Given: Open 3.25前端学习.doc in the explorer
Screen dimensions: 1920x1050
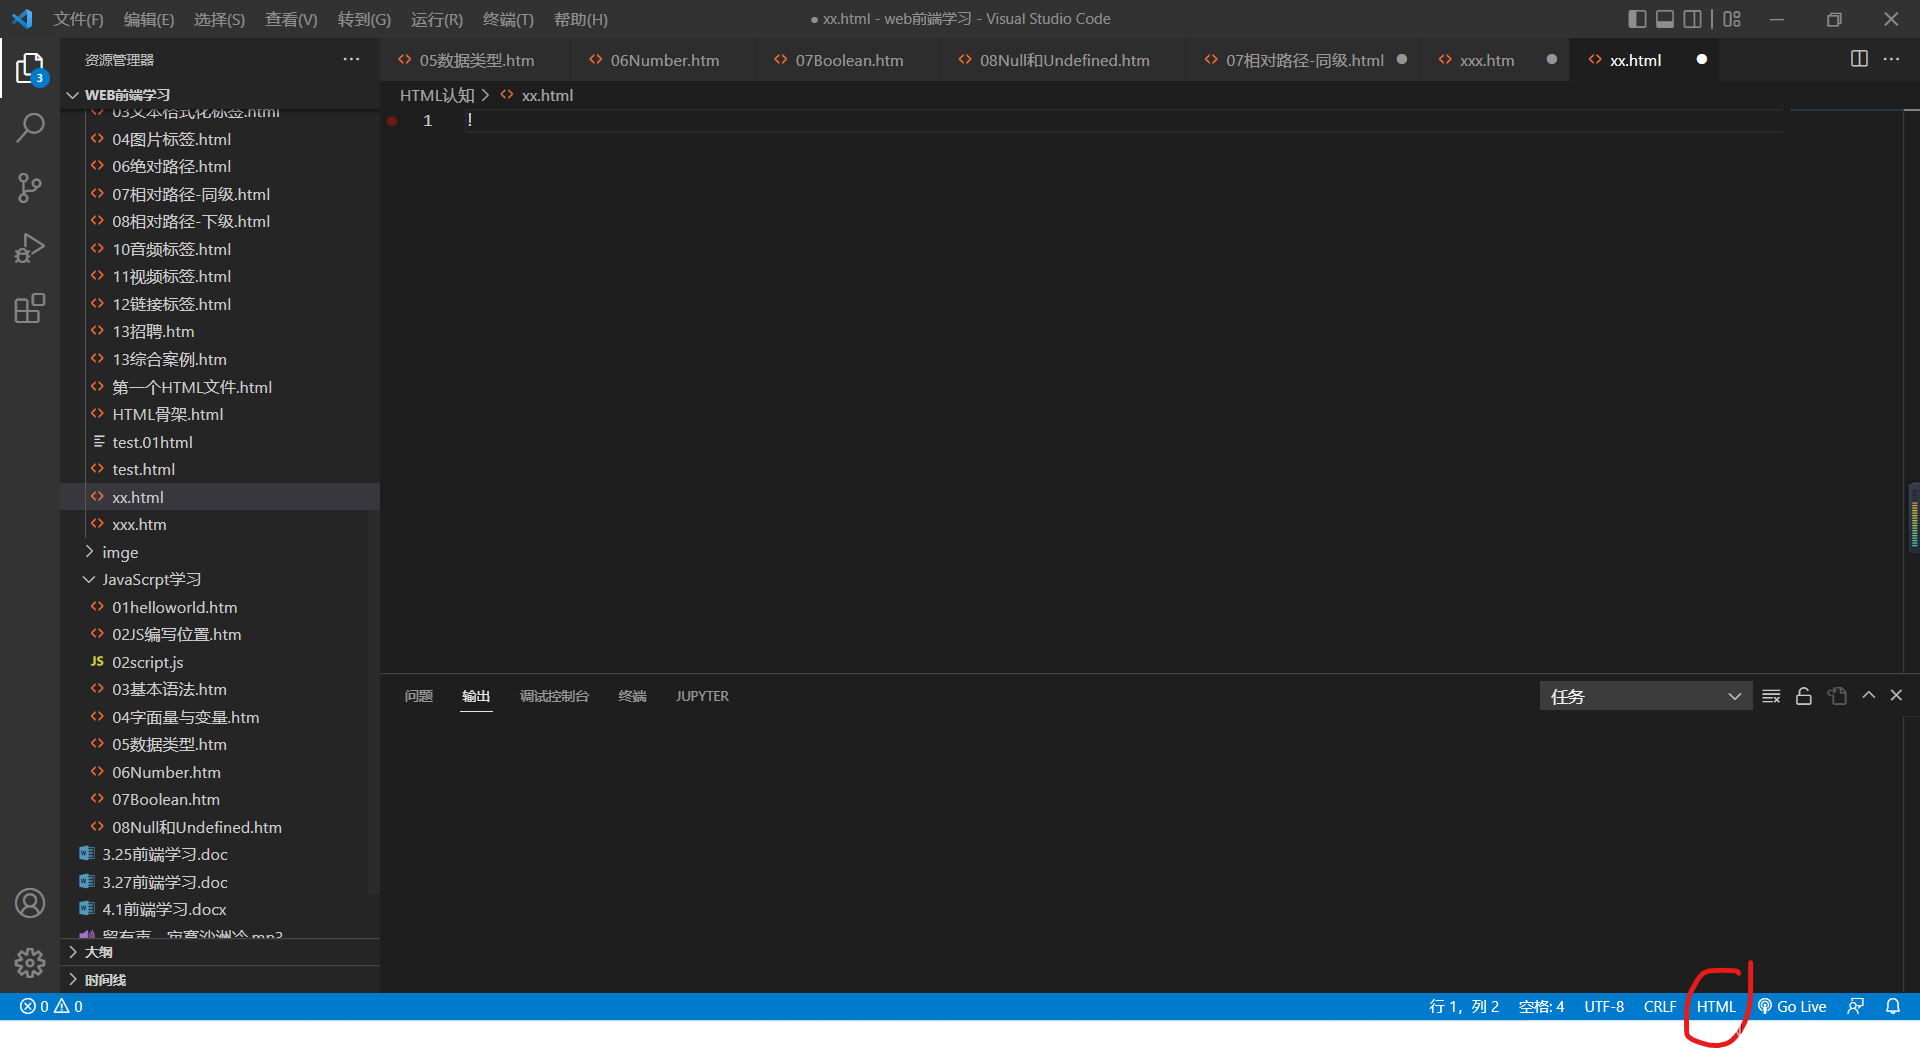Looking at the screenshot, I should pyautogui.click(x=220, y=854).
